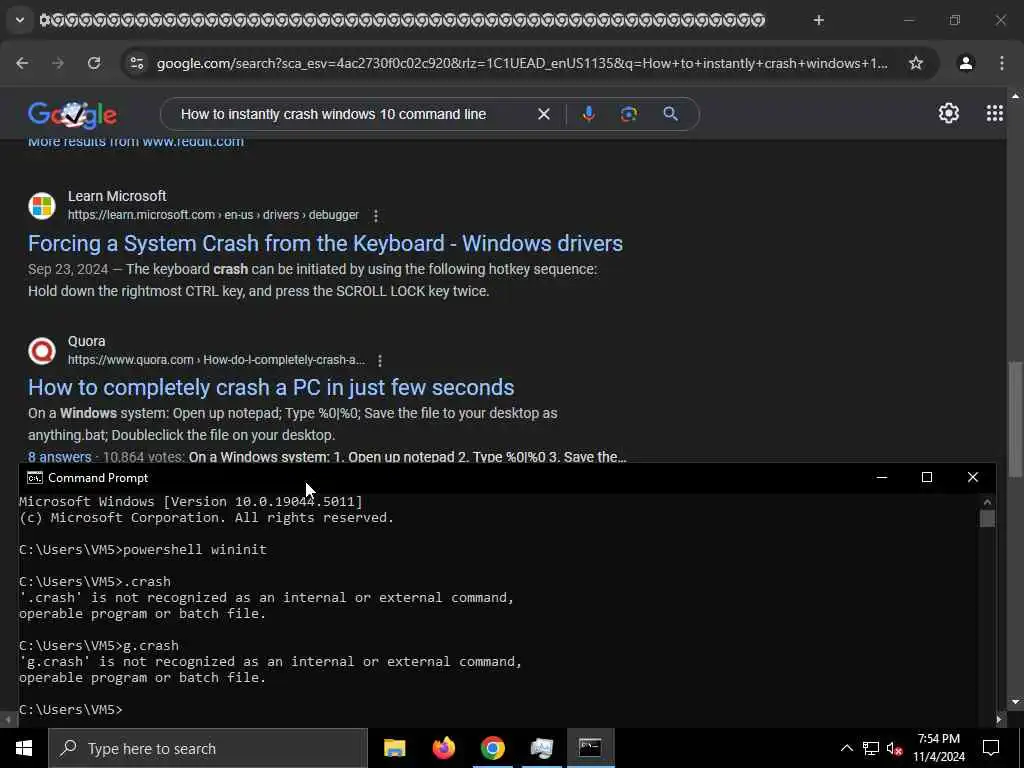Viewport: 1024px width, 768px height.
Task: Open muted volume tray icon
Action: click(x=894, y=748)
